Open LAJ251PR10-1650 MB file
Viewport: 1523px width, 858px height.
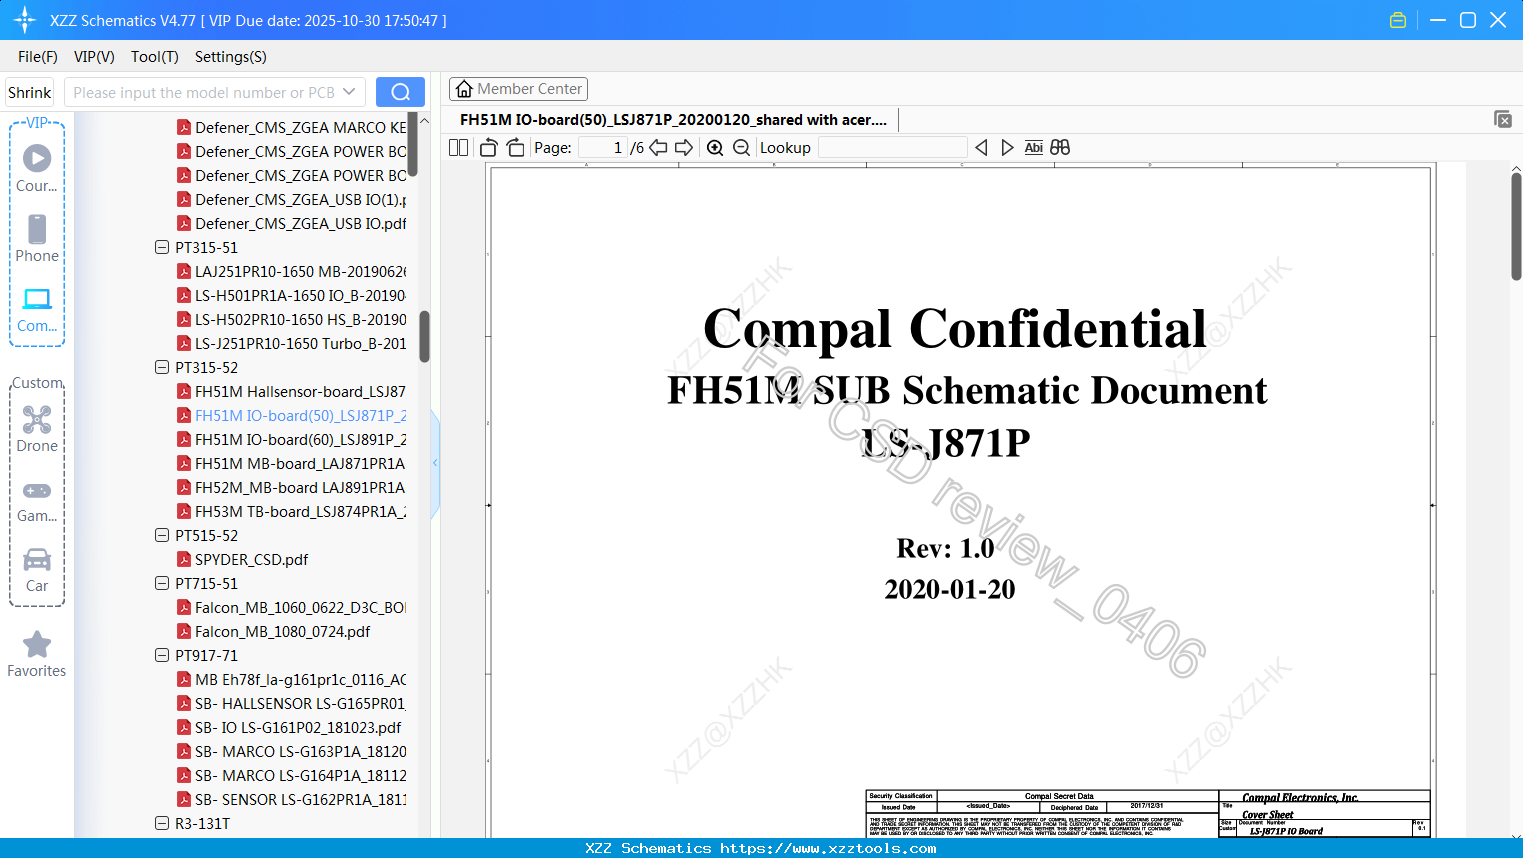[x=291, y=271]
